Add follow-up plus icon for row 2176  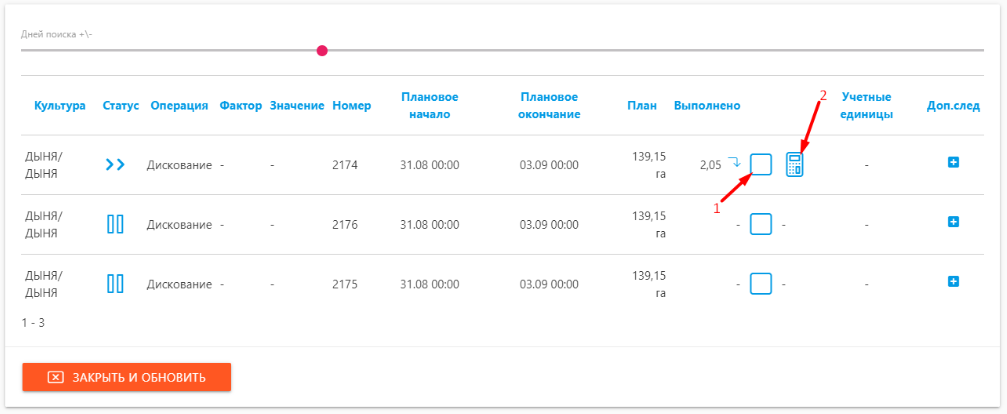pos(954,221)
